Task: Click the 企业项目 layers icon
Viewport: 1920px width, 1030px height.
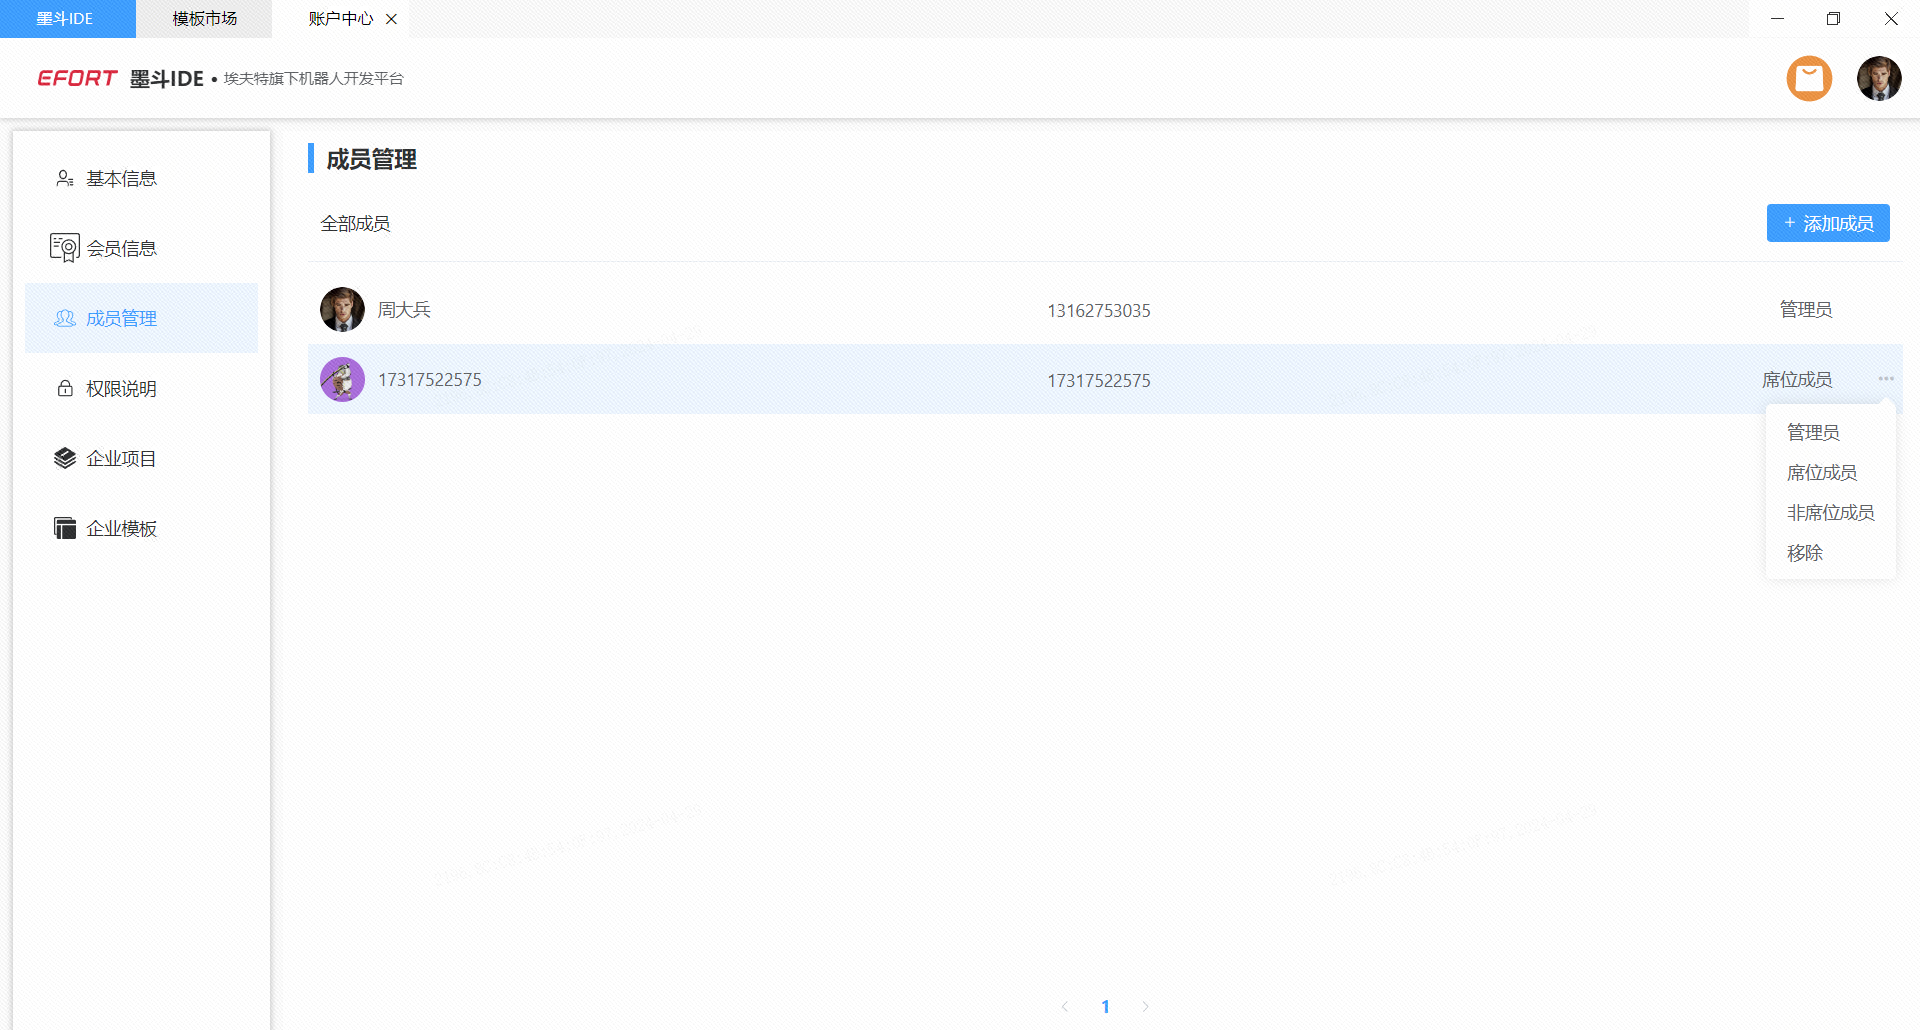Action: pyautogui.click(x=65, y=458)
